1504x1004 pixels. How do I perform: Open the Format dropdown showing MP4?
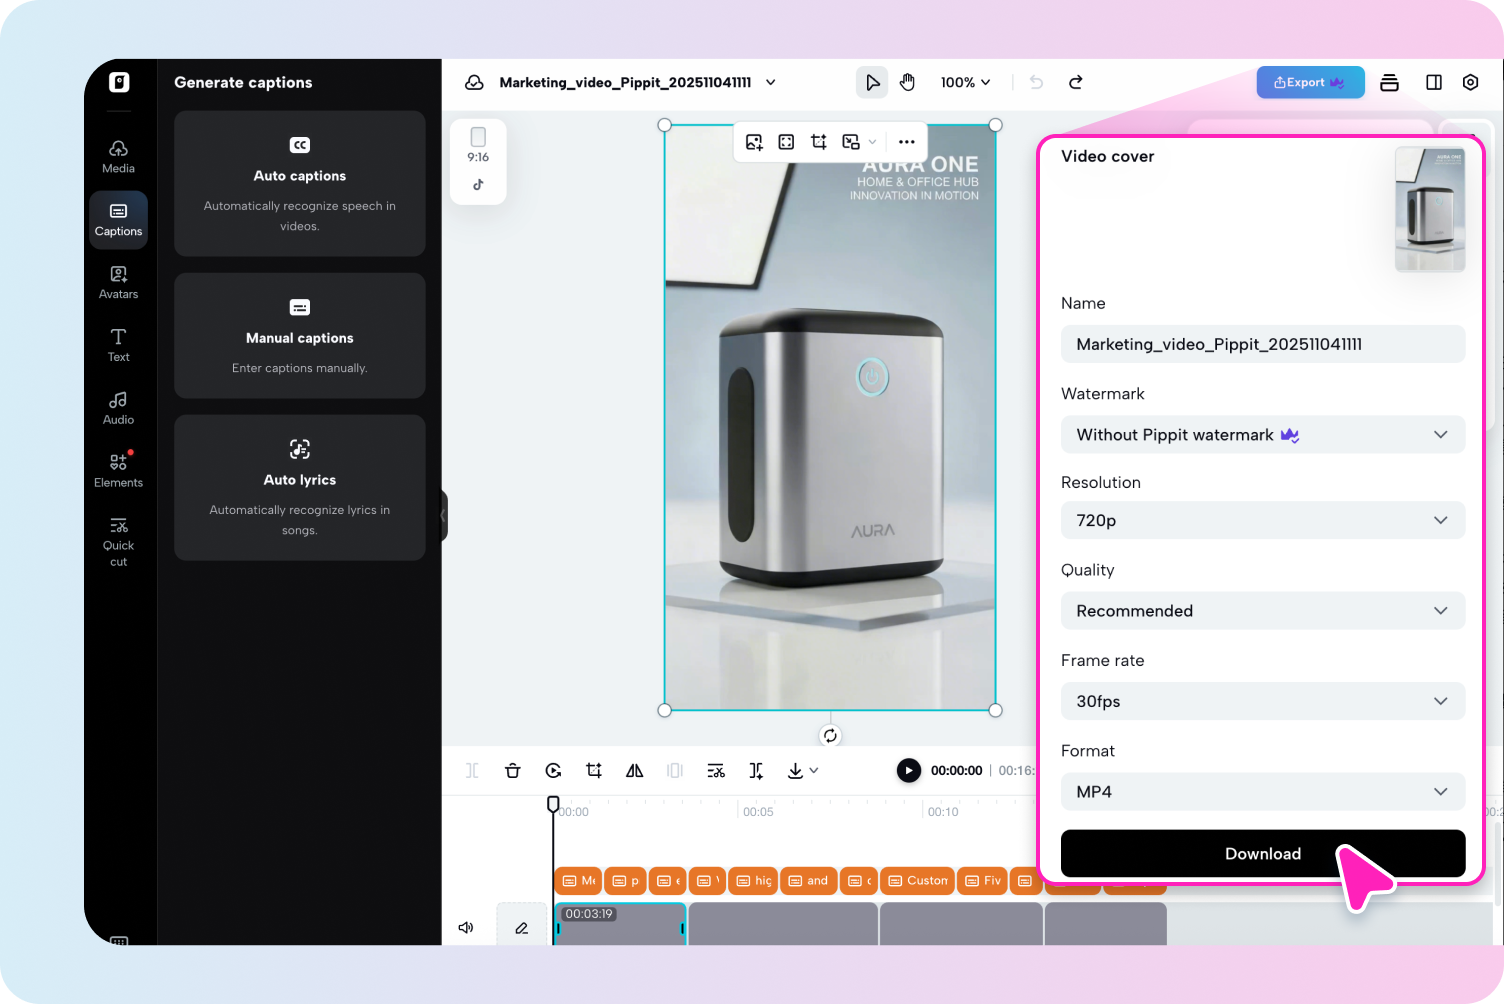coord(1262,791)
